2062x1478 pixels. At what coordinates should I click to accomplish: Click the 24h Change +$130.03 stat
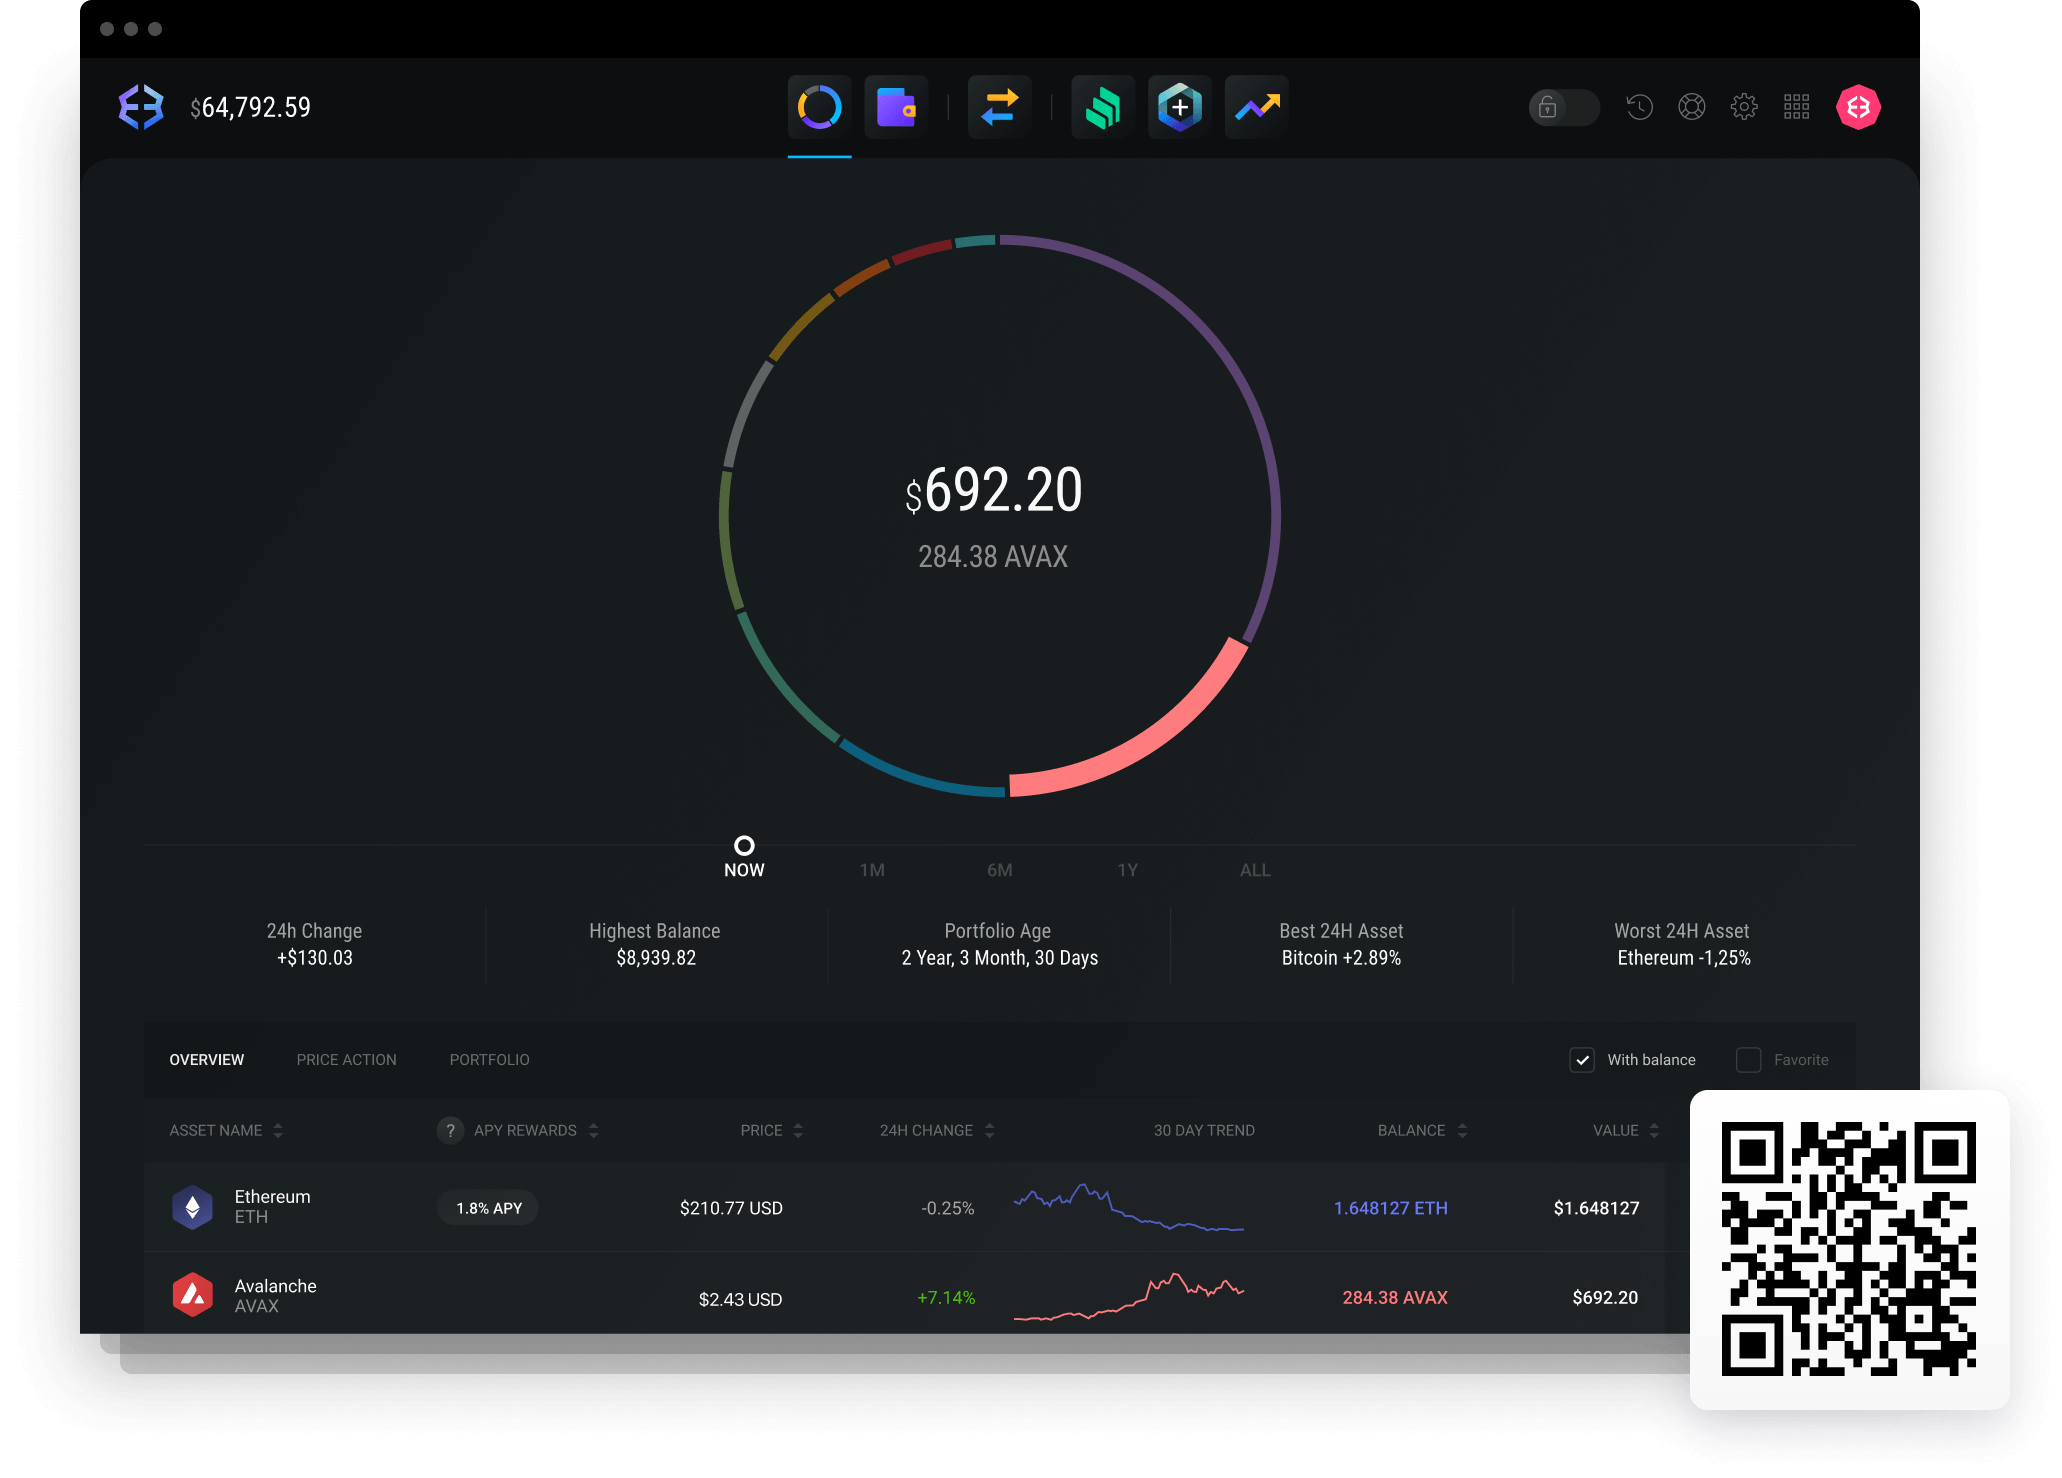click(314, 944)
